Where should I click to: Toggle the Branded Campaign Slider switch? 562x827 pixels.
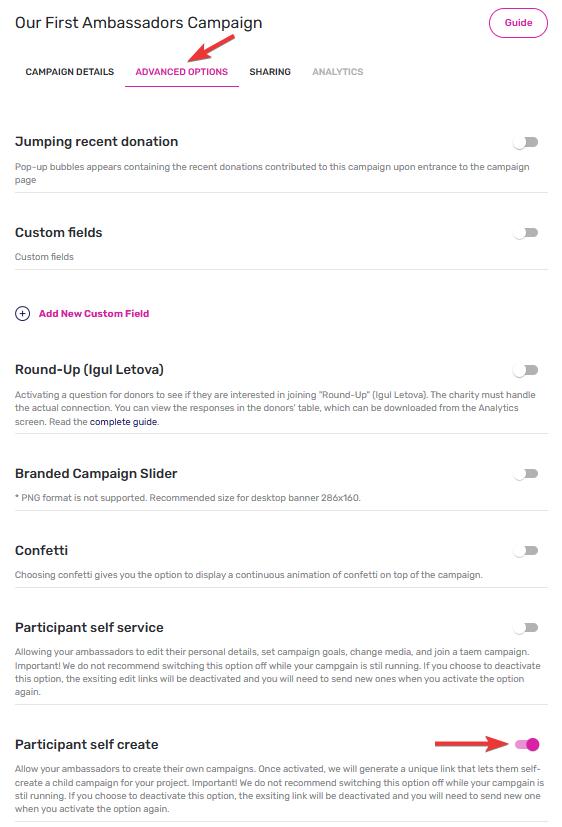[526, 474]
